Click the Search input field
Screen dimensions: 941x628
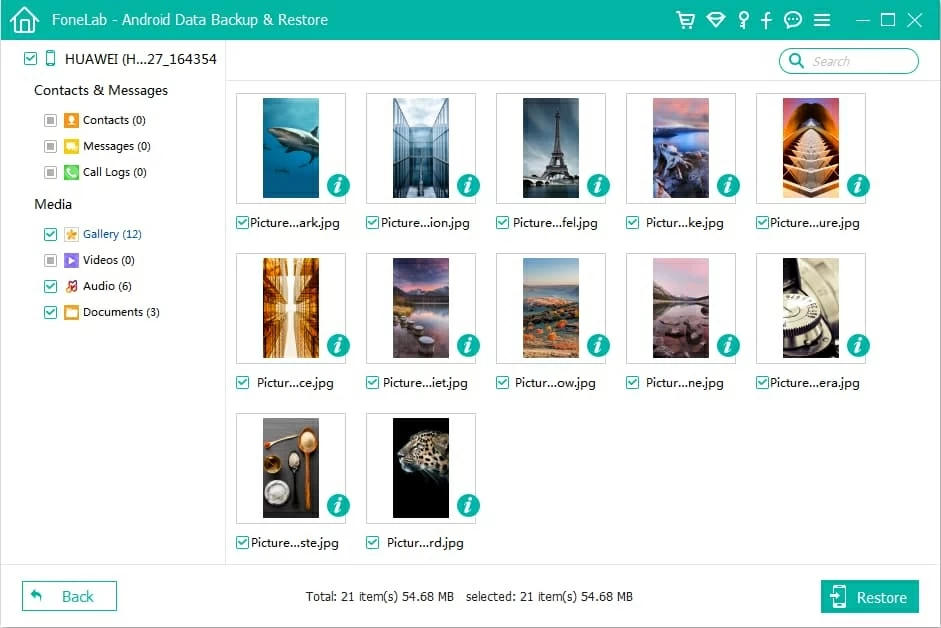pyautogui.click(x=858, y=61)
